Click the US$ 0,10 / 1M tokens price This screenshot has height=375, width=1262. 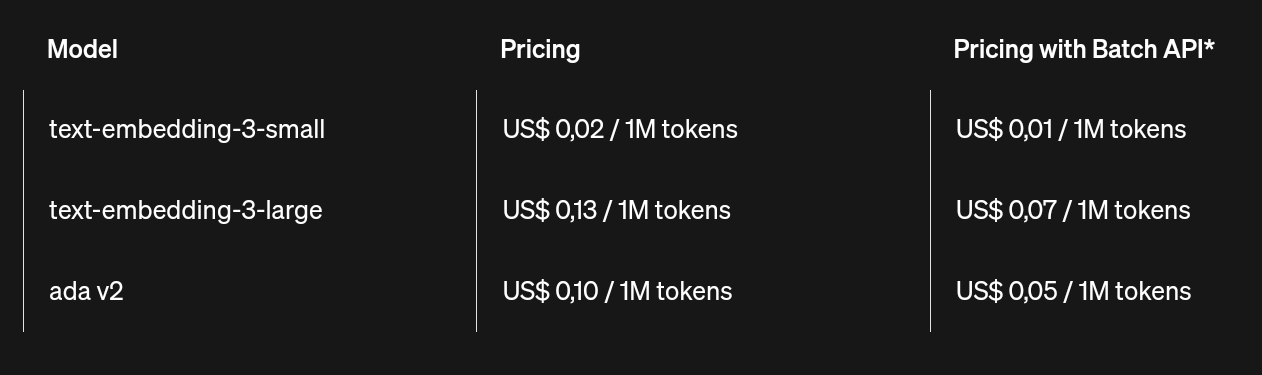click(618, 291)
